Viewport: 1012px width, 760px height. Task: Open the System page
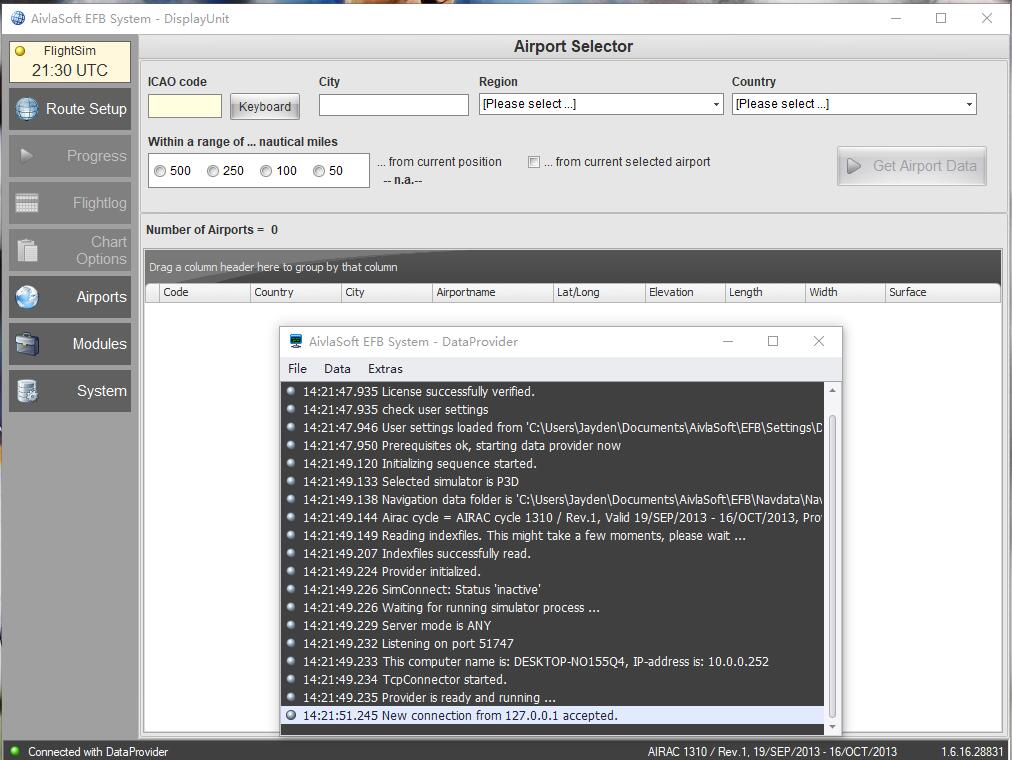click(x=70, y=391)
